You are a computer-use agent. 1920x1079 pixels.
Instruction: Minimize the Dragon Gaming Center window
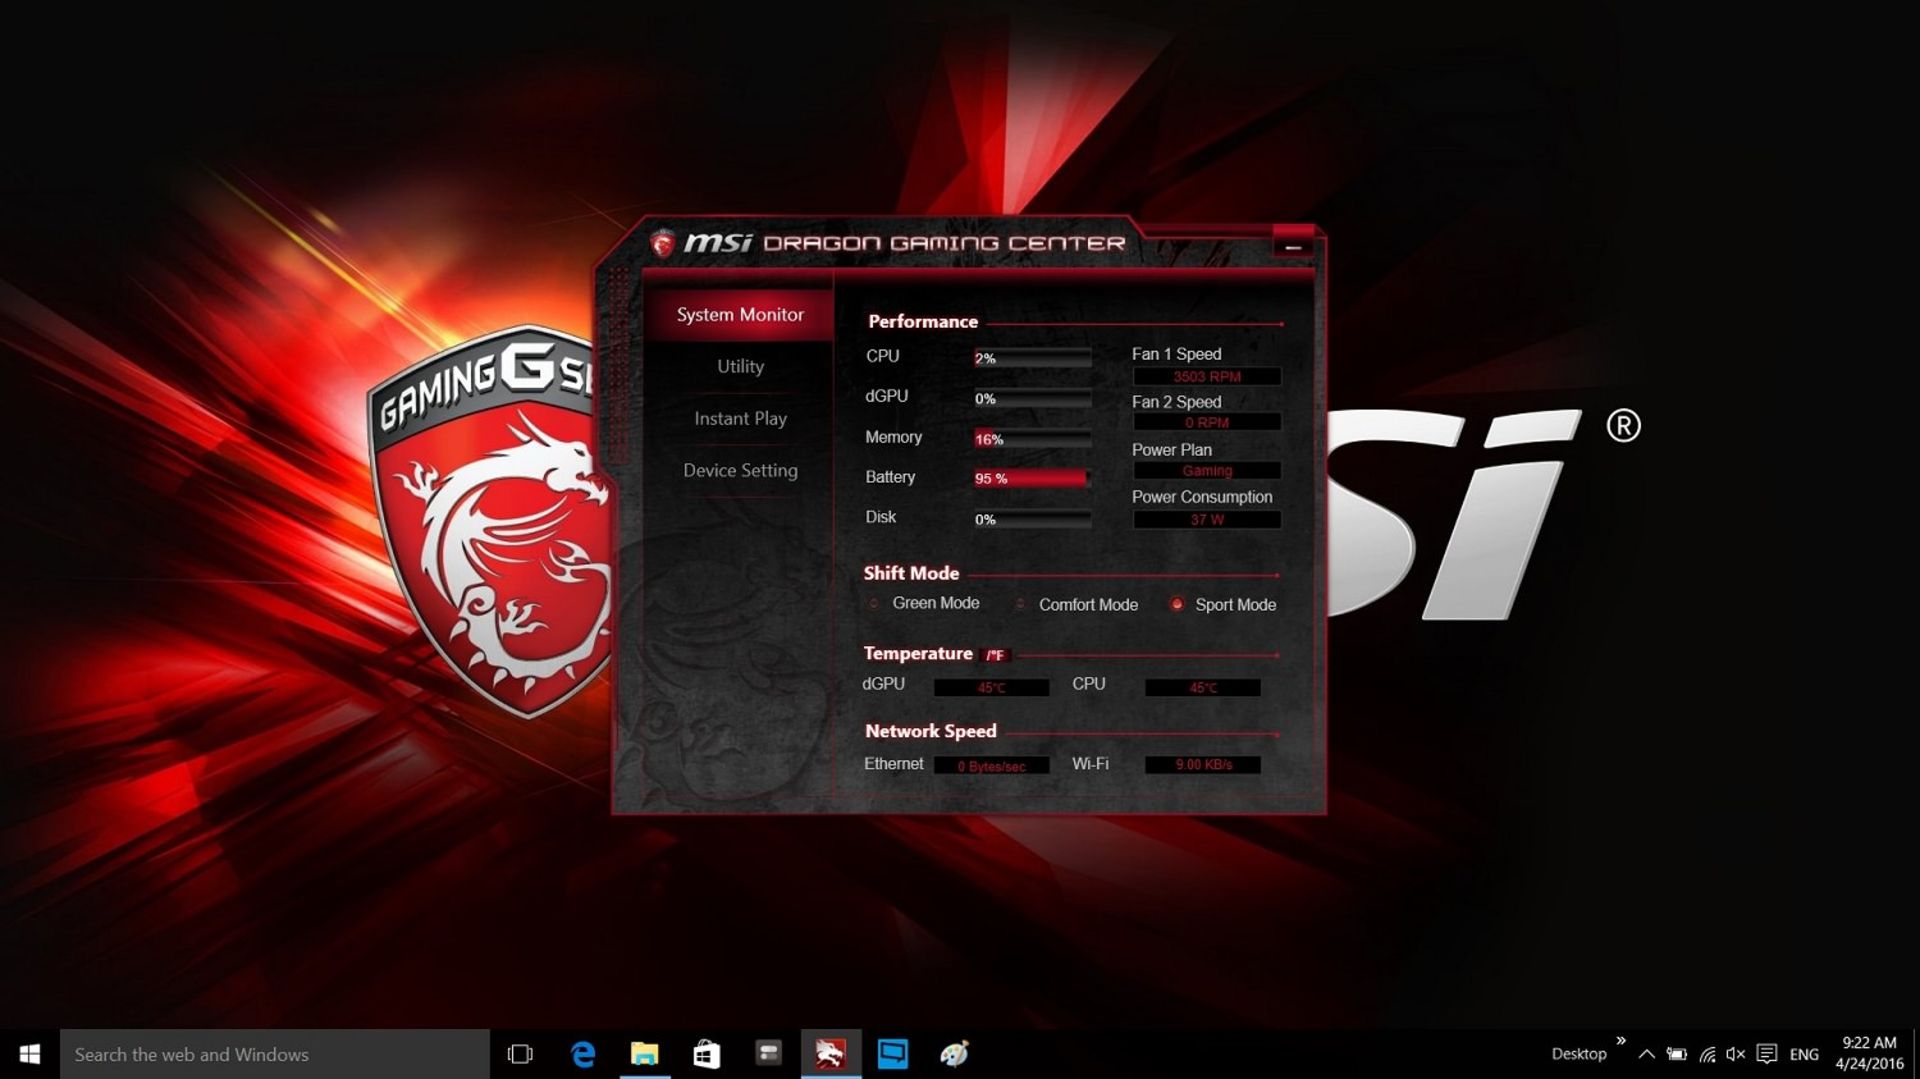click(1293, 246)
